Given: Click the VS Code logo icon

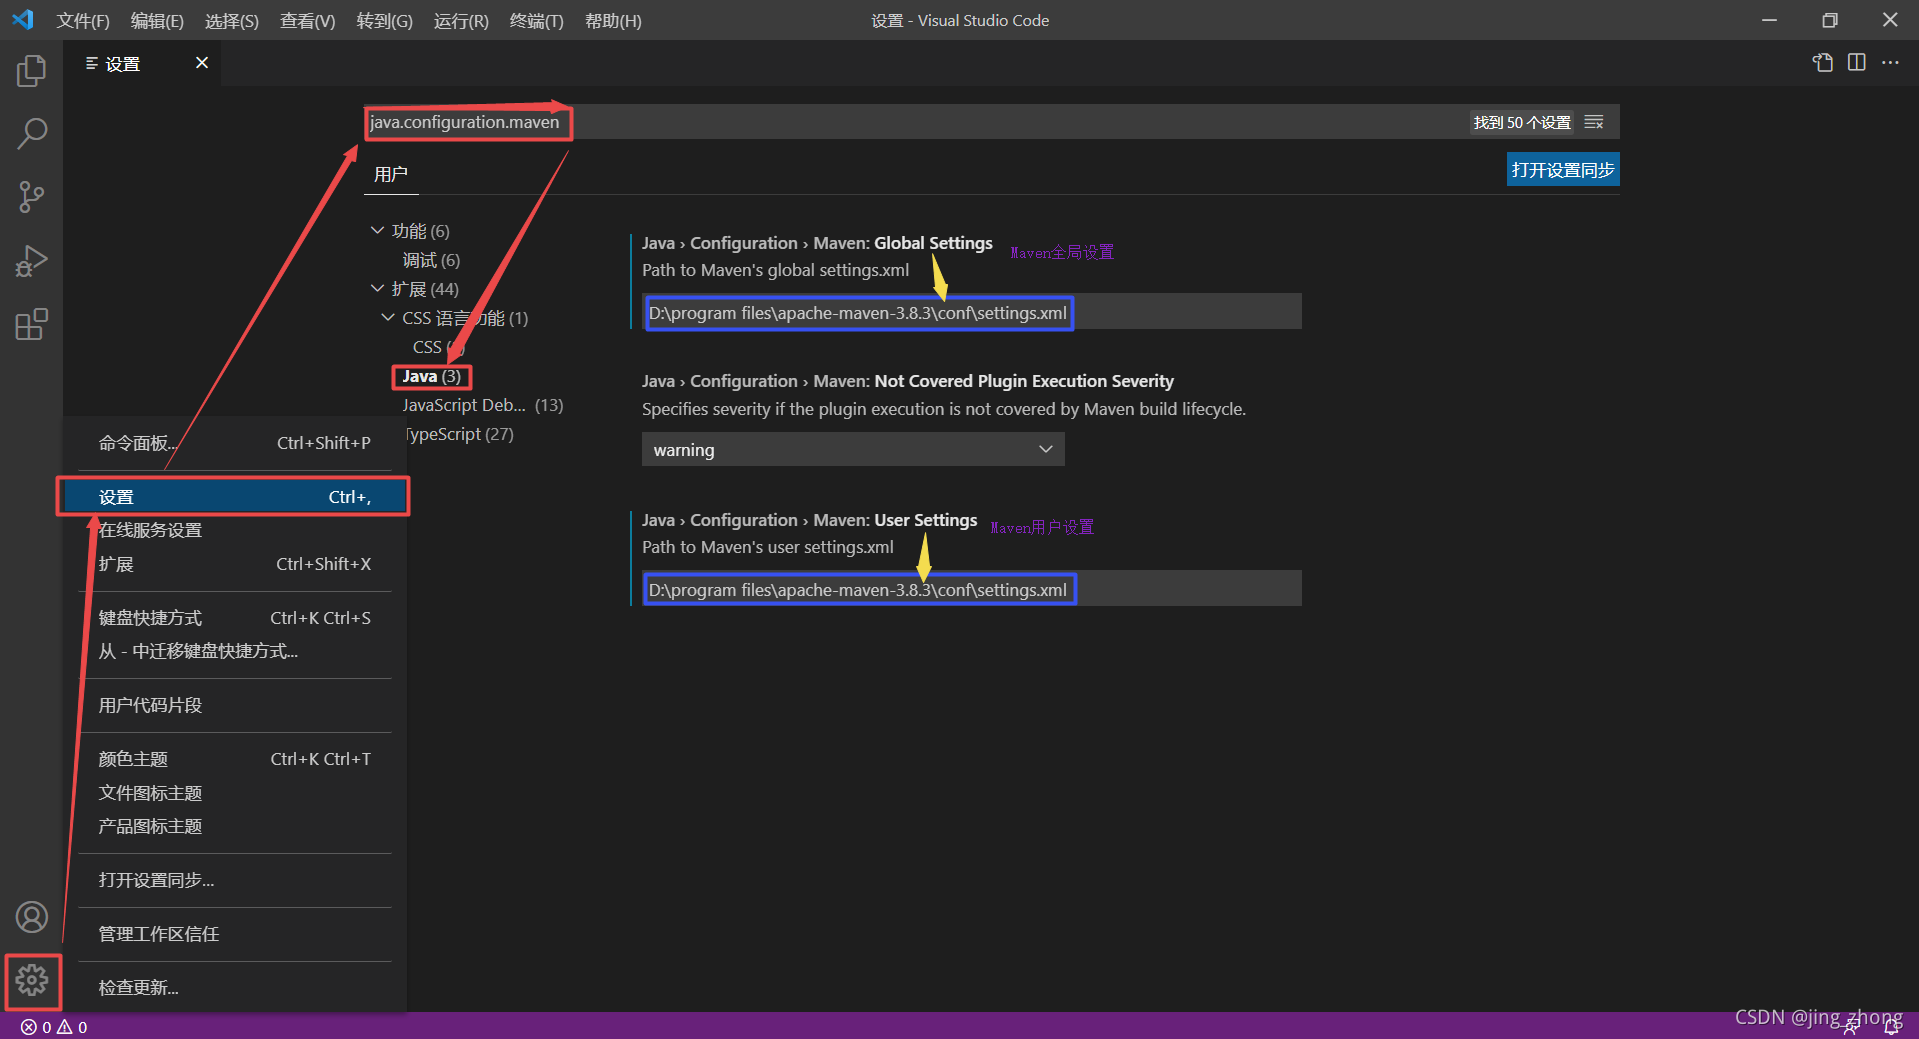Looking at the screenshot, I should point(23,20).
